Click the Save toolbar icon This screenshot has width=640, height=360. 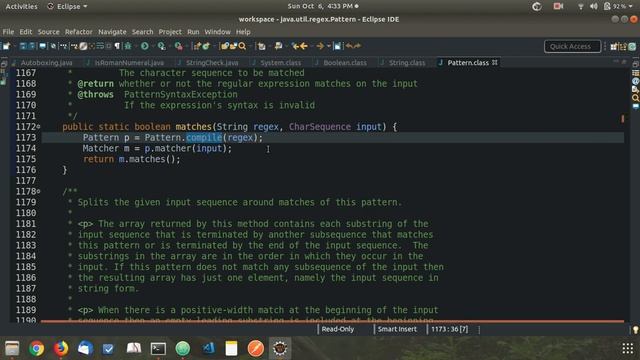point(23,46)
